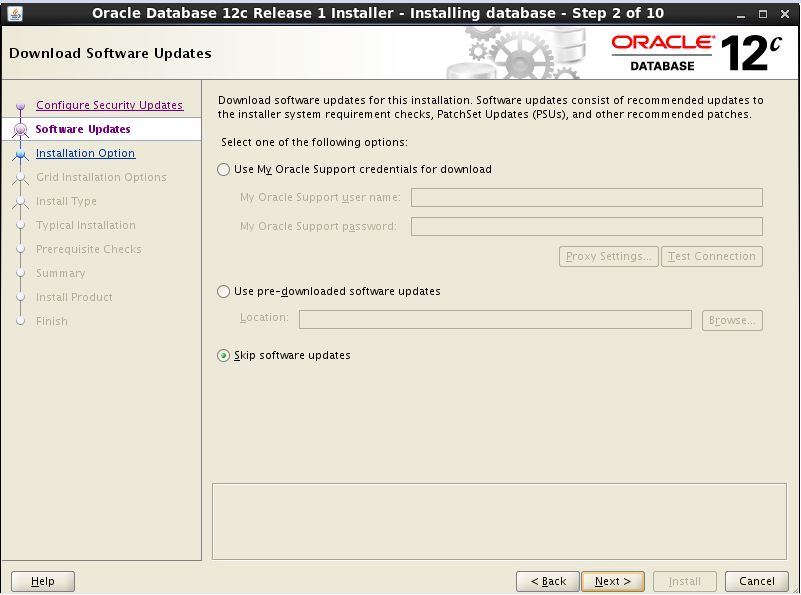Open the Help dialog
This screenshot has width=801, height=595.
[42, 581]
